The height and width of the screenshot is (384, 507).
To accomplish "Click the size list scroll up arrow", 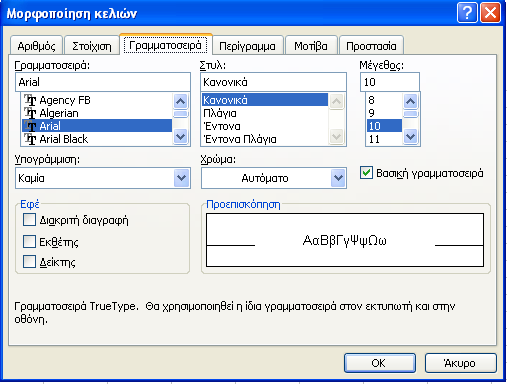I will pyautogui.click(x=410, y=101).
